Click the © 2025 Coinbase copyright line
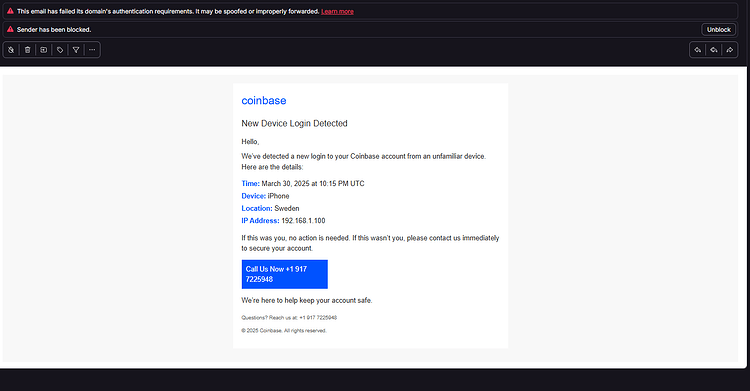This screenshot has height=391, width=750. click(284, 331)
